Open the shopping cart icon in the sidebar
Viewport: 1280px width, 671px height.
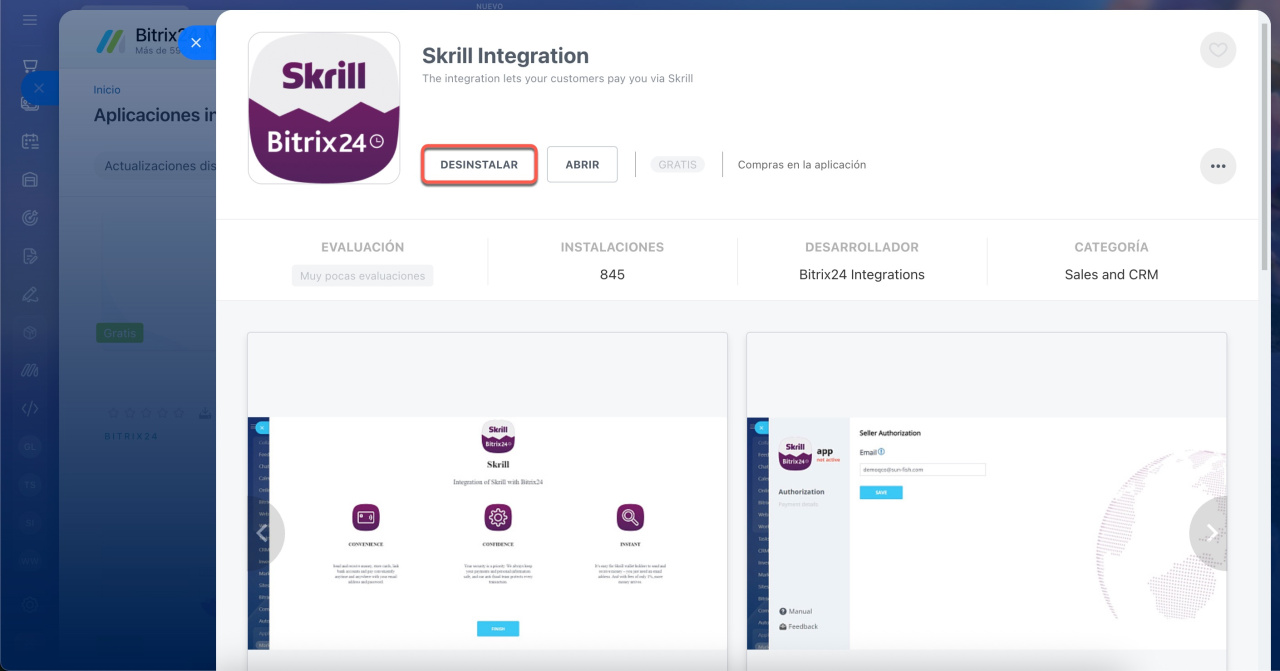[30, 66]
